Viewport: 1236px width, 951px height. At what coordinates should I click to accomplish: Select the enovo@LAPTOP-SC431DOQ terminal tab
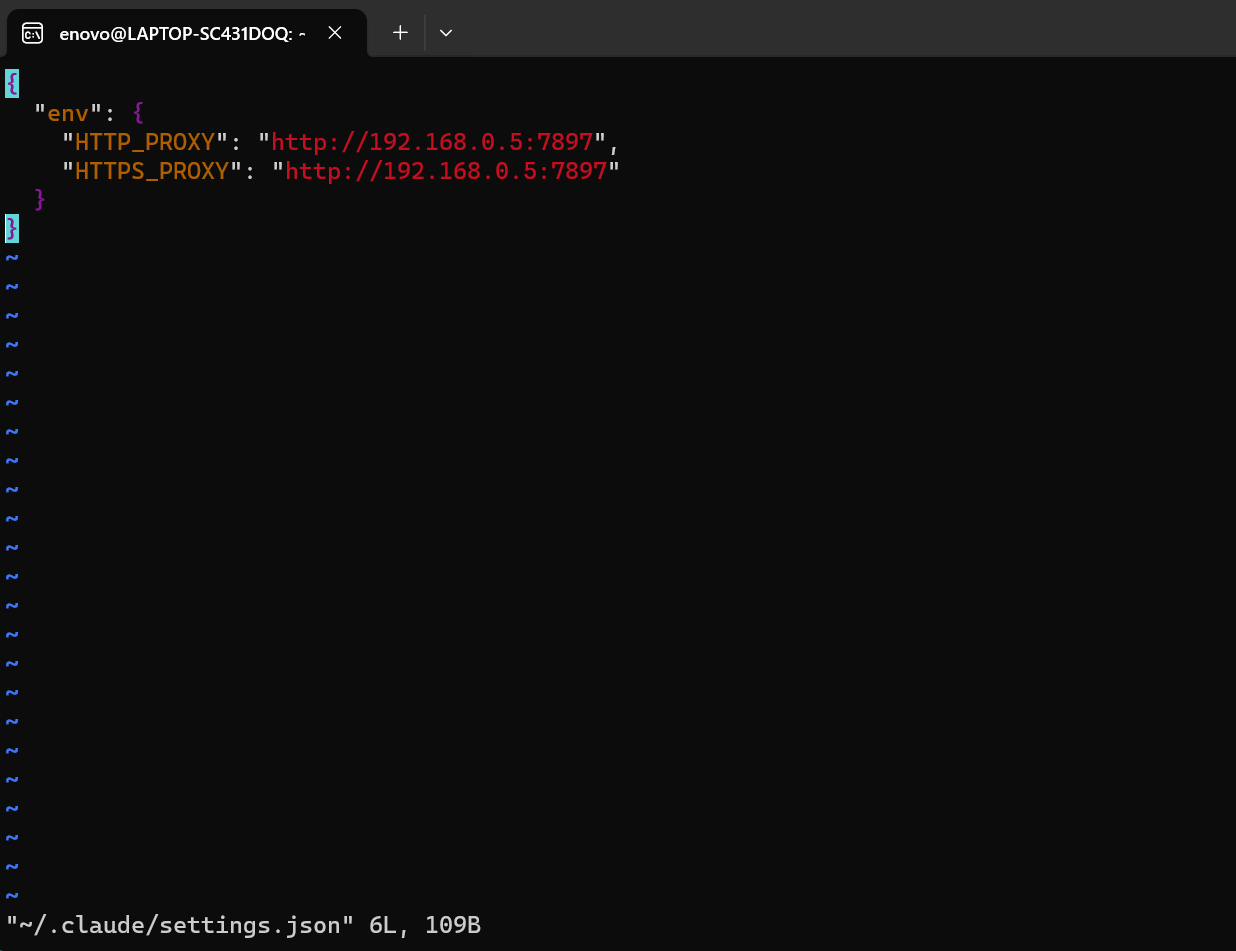182,33
